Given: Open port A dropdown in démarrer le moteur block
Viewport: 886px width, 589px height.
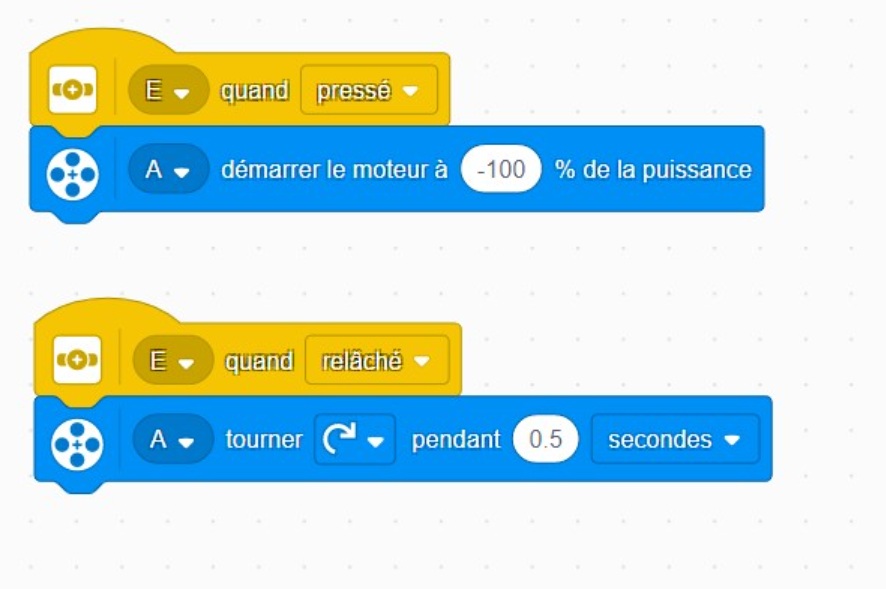Looking at the screenshot, I should (168, 170).
